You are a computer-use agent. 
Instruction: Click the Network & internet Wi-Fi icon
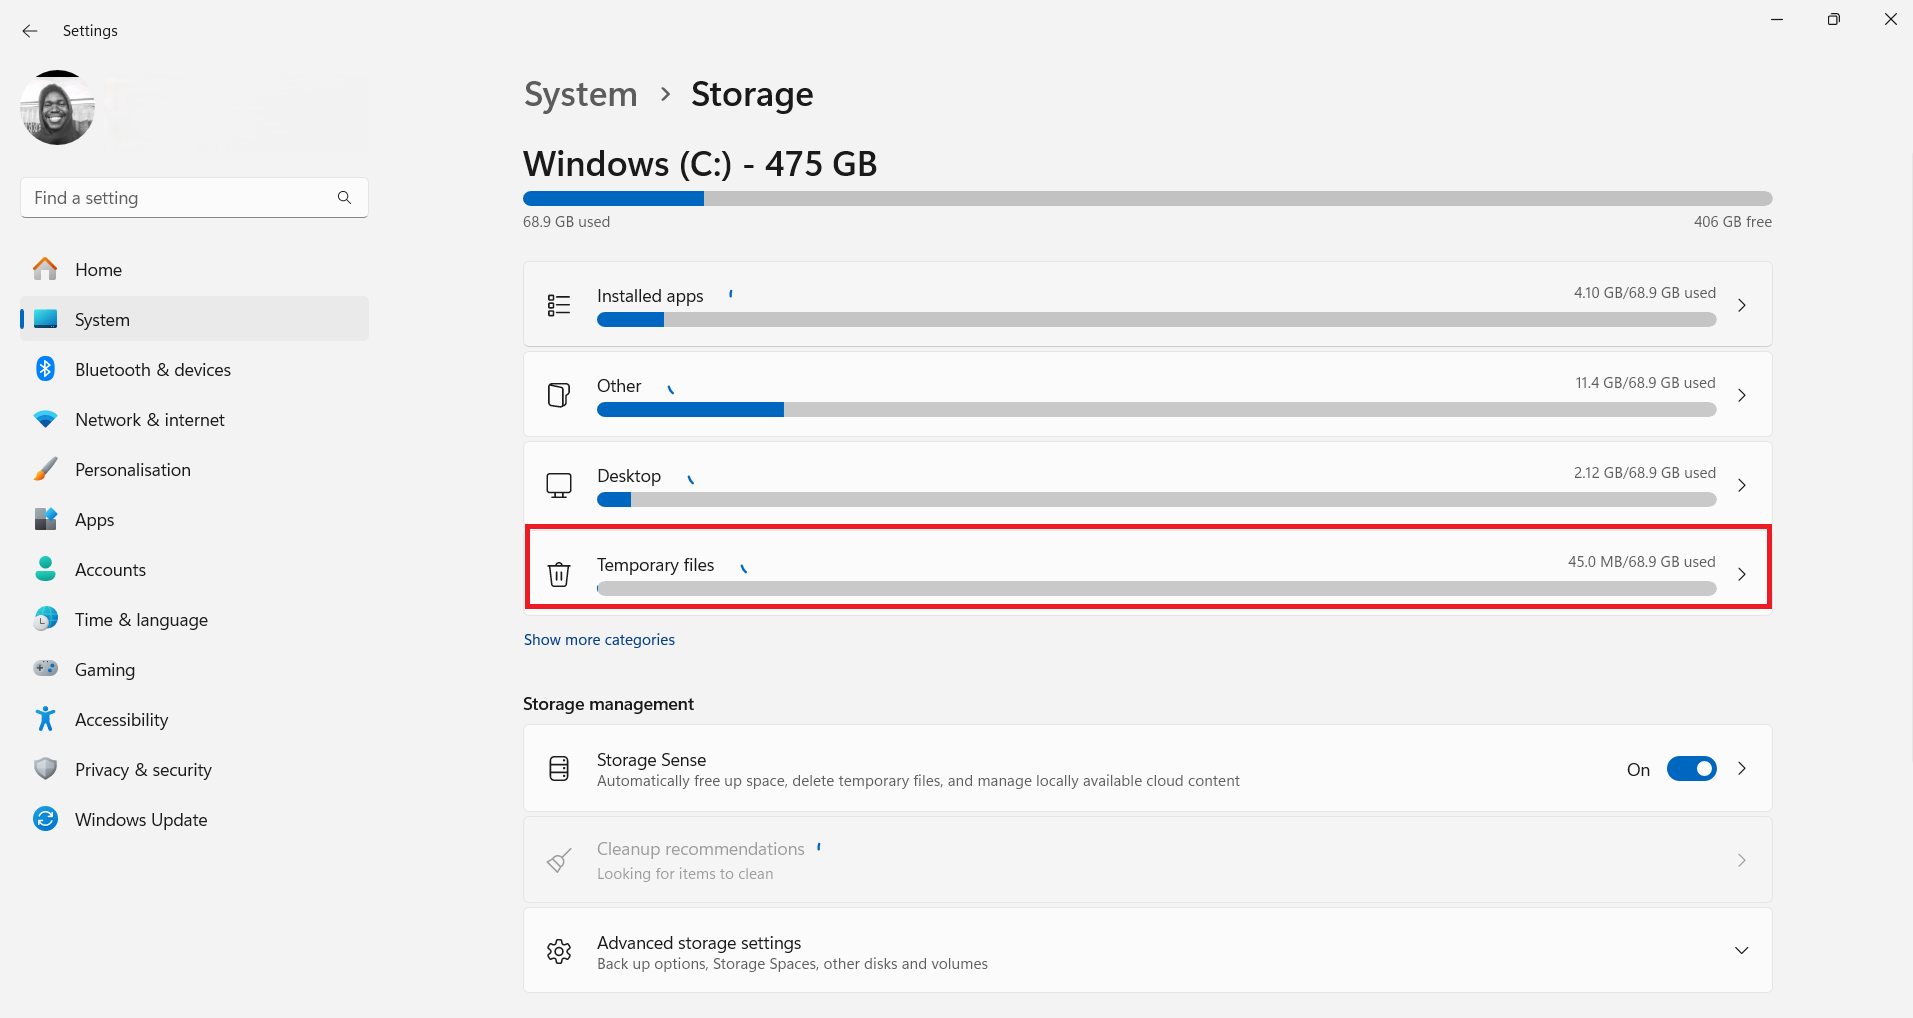coord(46,420)
